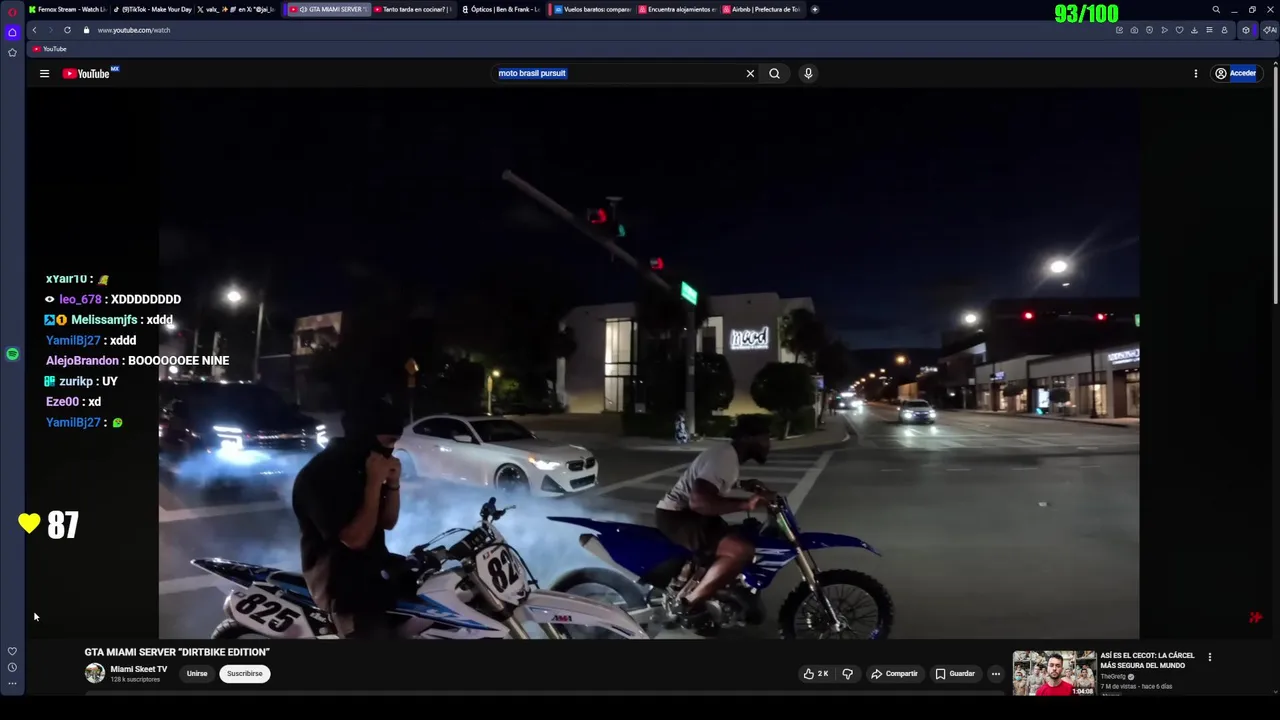Switch to the Tanto tarda en cocinar tab

(x=411, y=9)
